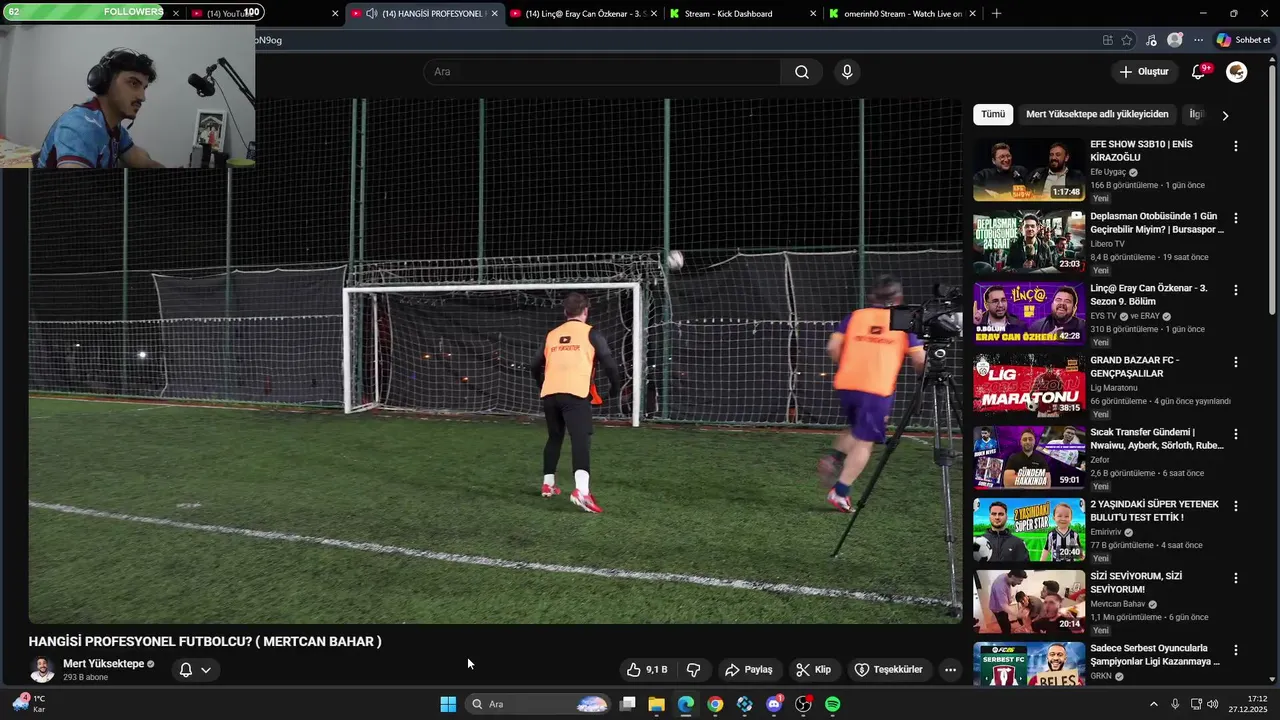This screenshot has height=720, width=1280.
Task: Open Sadece Serbest Oyuncularla video title
Action: pyautogui.click(x=1155, y=655)
